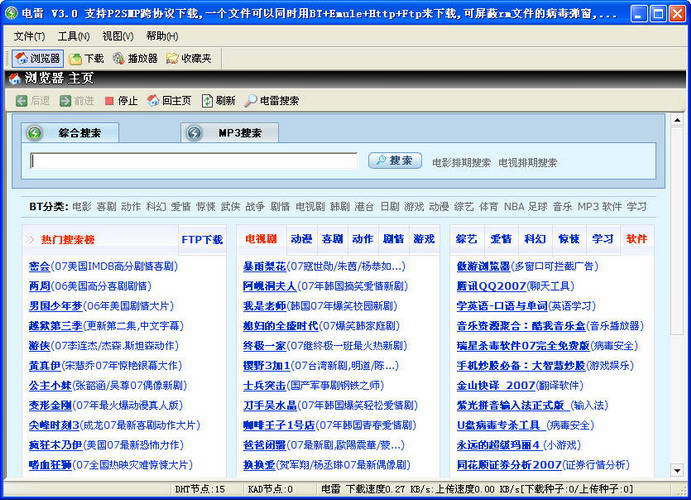Click the 搜索 search button
Image resolution: width=691 pixels, height=500 pixels.
tap(395, 161)
